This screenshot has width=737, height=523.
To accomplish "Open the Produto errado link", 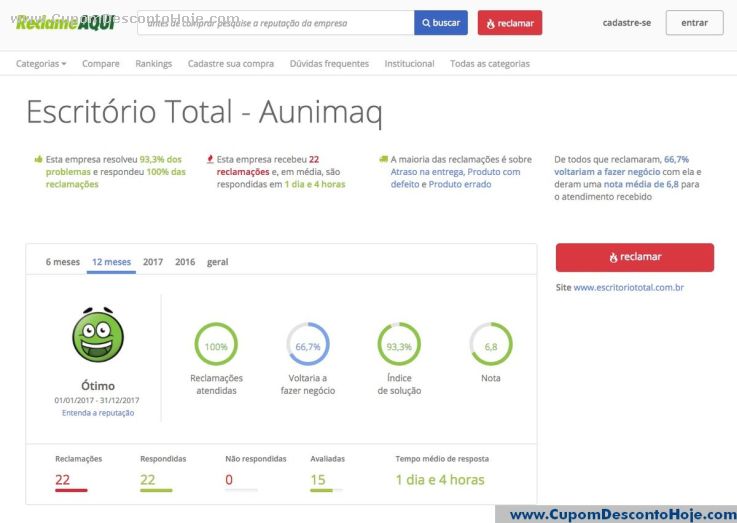I will click(x=460, y=184).
